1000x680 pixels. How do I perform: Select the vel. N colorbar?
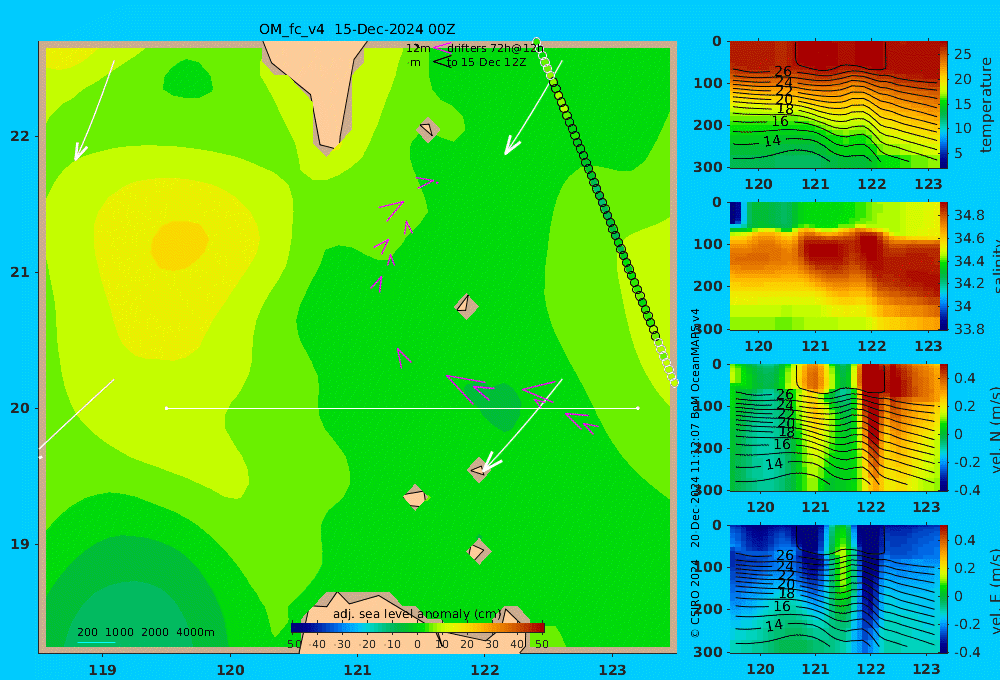(944, 427)
